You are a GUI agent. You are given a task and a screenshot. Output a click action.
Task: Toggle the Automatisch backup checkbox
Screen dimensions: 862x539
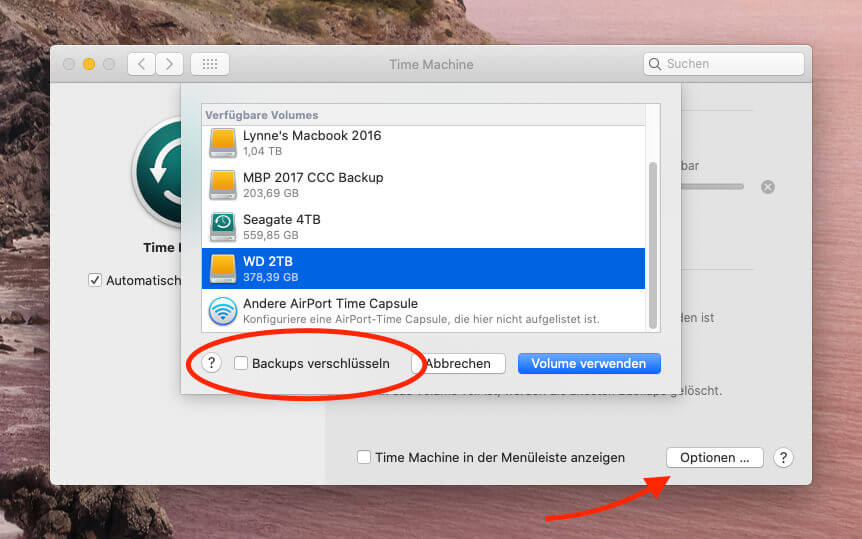click(95, 280)
